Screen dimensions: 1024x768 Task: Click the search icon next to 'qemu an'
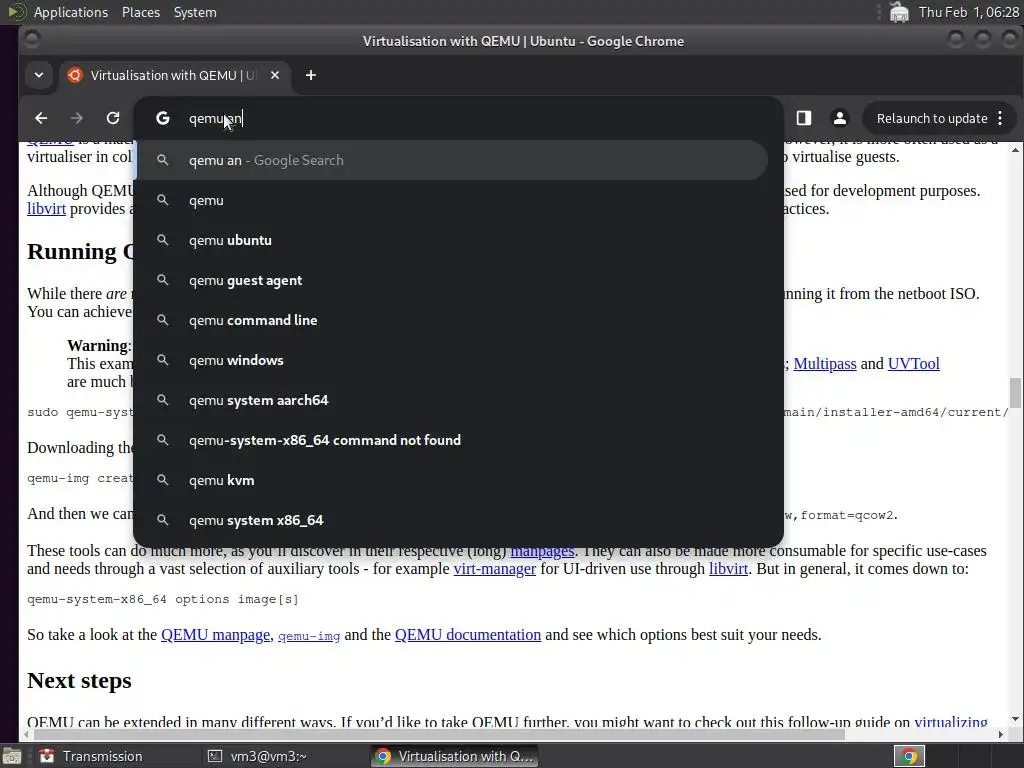(x=163, y=160)
